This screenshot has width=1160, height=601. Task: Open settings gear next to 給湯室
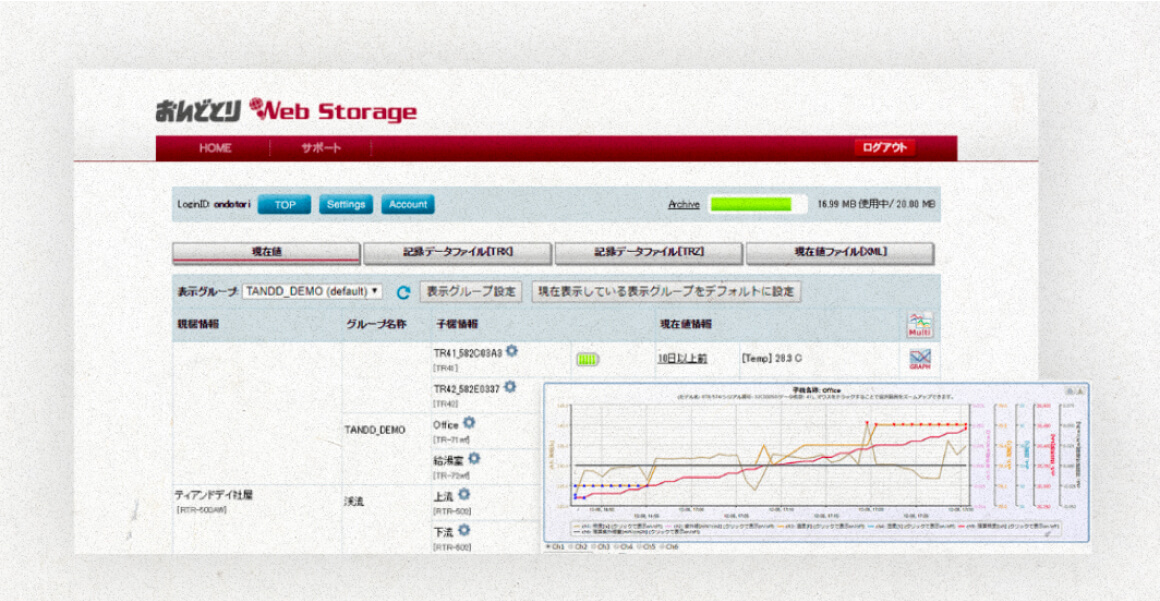474,459
